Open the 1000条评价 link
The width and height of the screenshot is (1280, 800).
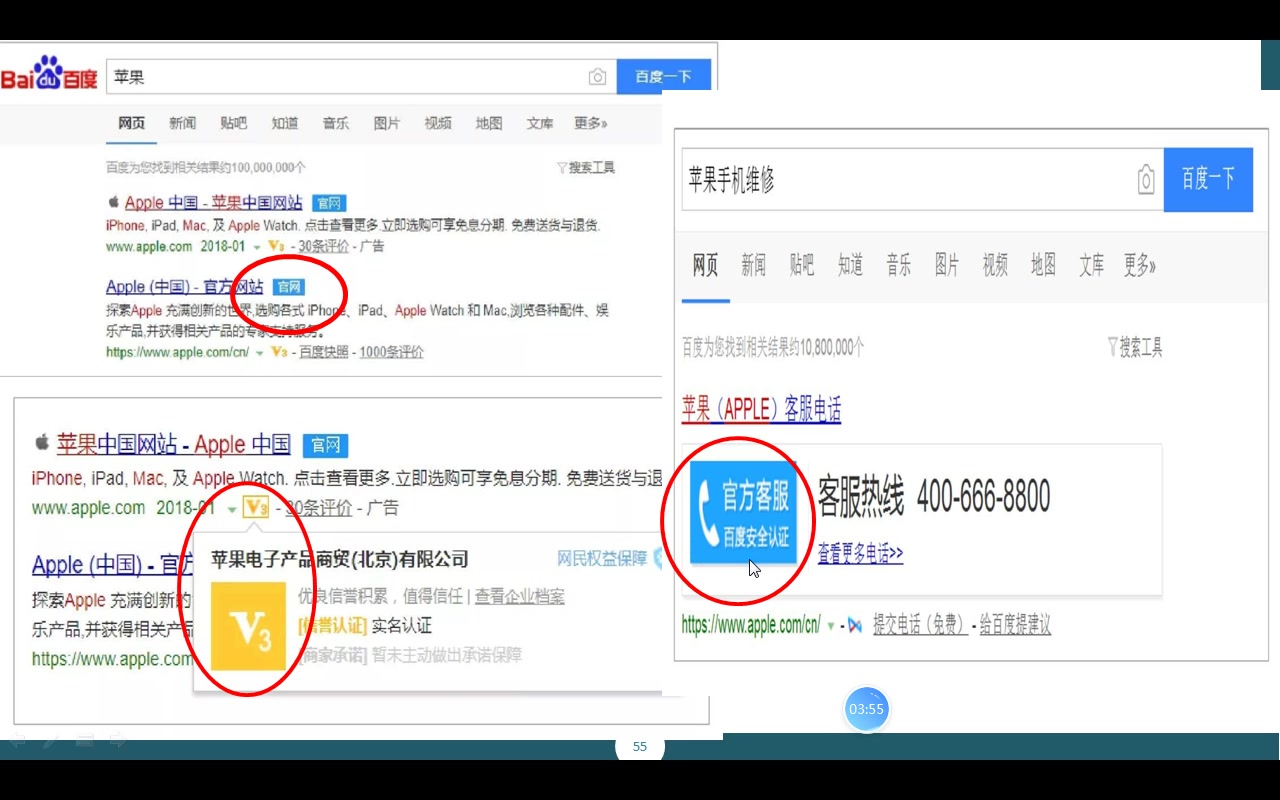click(391, 352)
